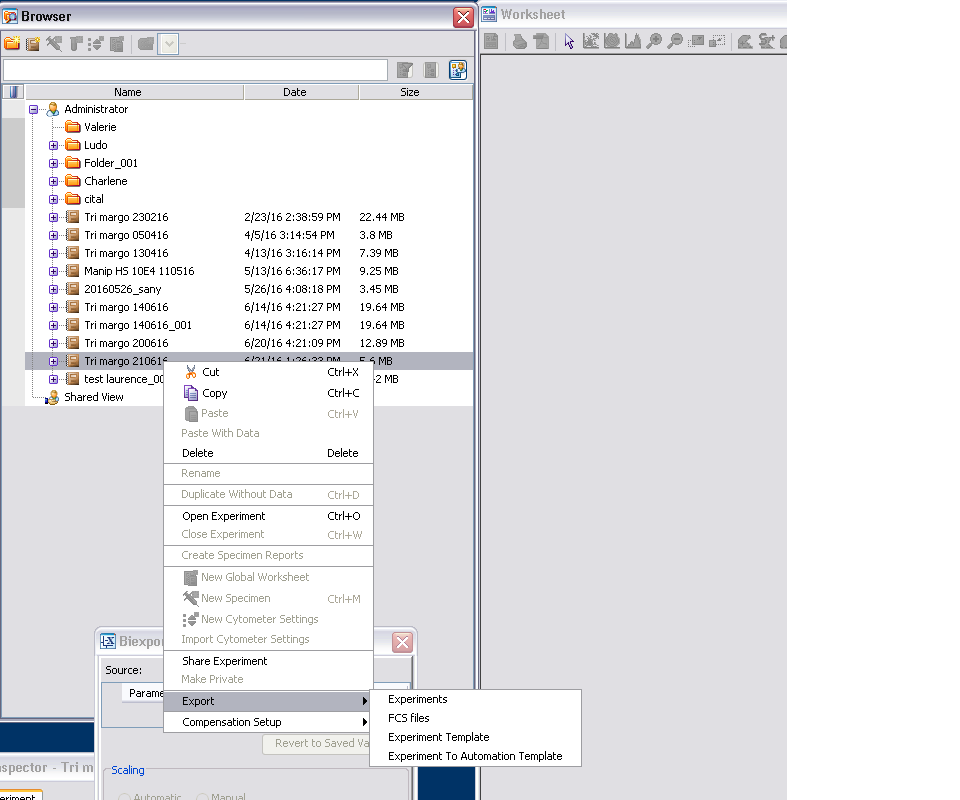960x800 pixels.
Task: Click the Browser search text field
Action: pos(195,70)
